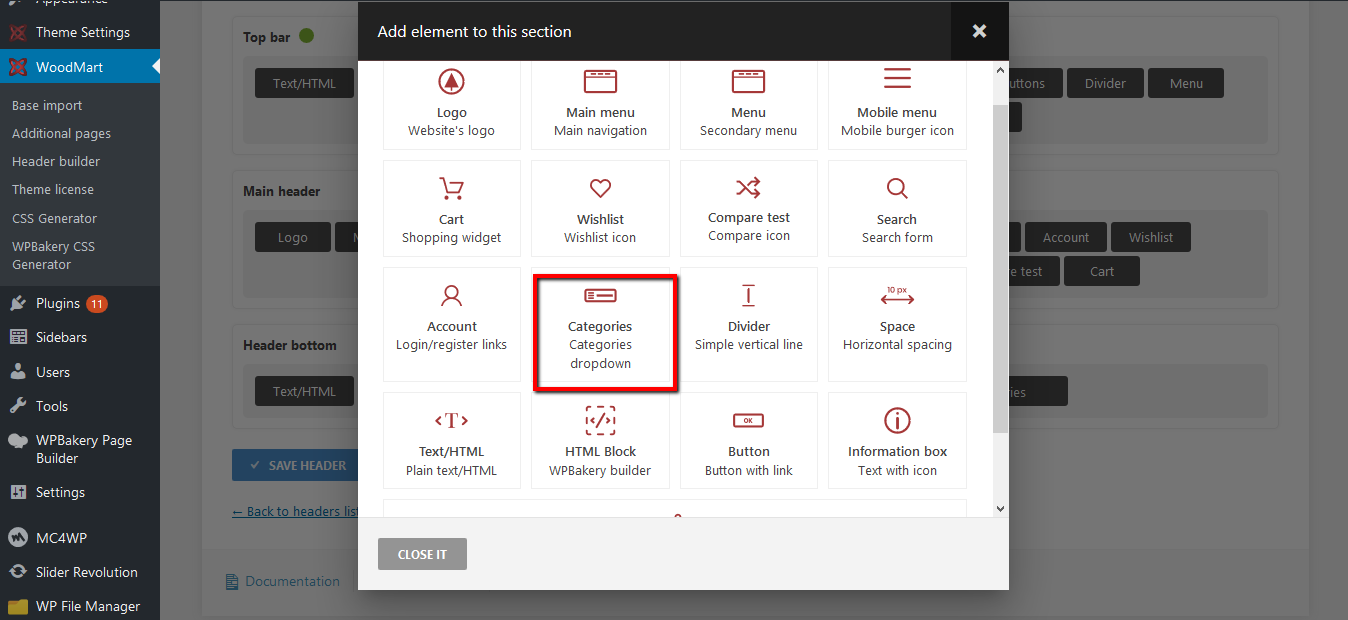Open Theme license submenu item
The height and width of the screenshot is (620, 1348).
pyautogui.click(x=53, y=189)
